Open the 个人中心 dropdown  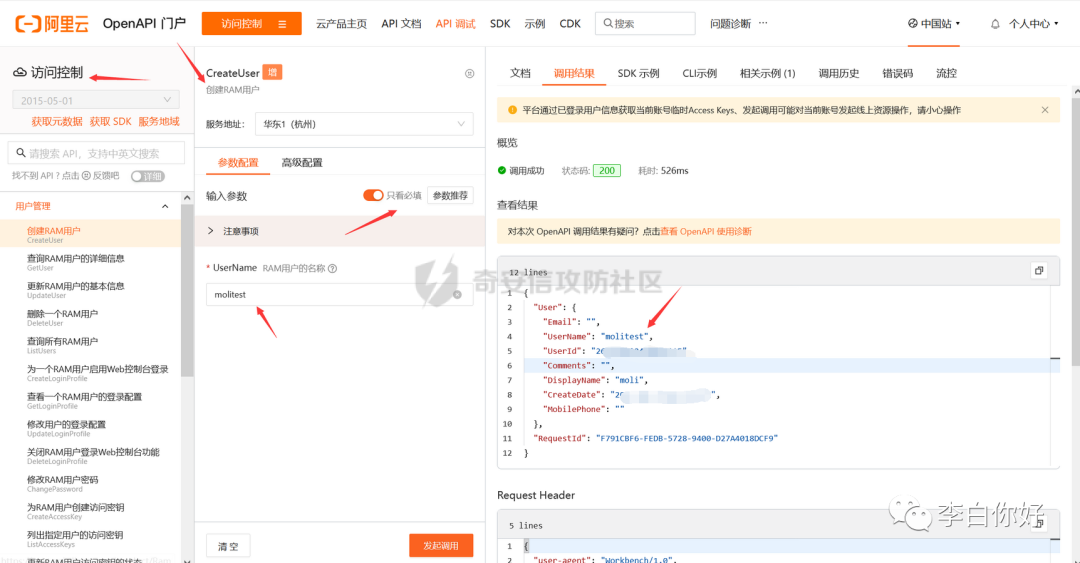pyautogui.click(x=1033, y=24)
